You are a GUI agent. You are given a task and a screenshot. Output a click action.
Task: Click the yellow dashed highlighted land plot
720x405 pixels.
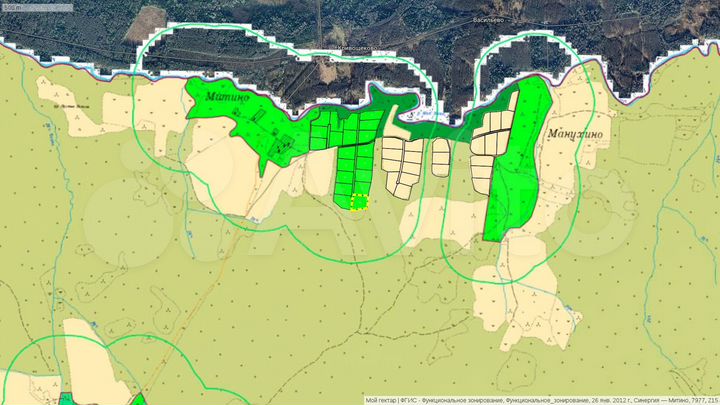tap(359, 202)
